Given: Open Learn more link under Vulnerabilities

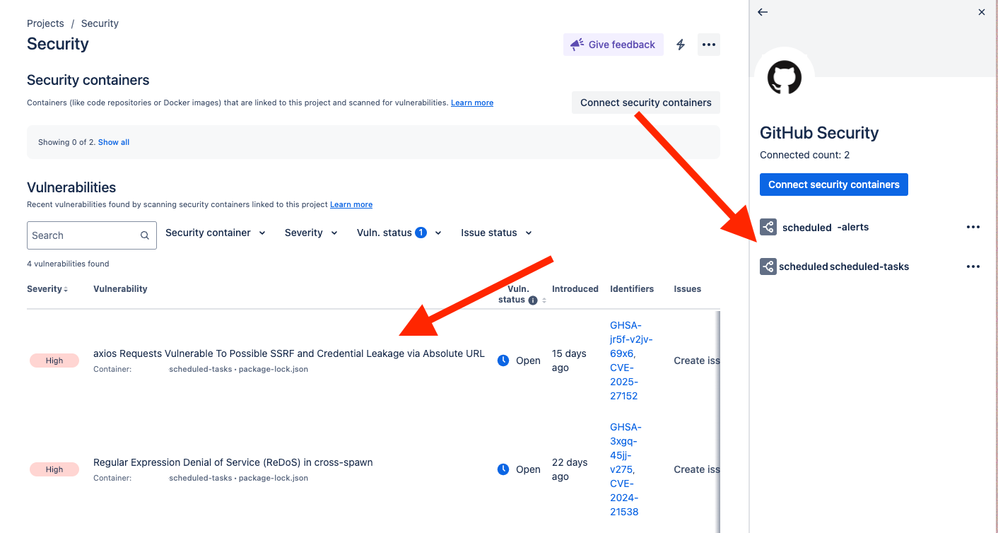Looking at the screenshot, I should click(x=351, y=204).
